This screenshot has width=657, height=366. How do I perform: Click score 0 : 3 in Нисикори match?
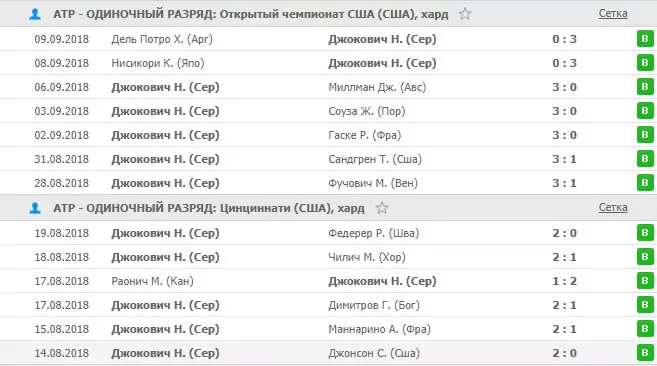pyautogui.click(x=564, y=63)
